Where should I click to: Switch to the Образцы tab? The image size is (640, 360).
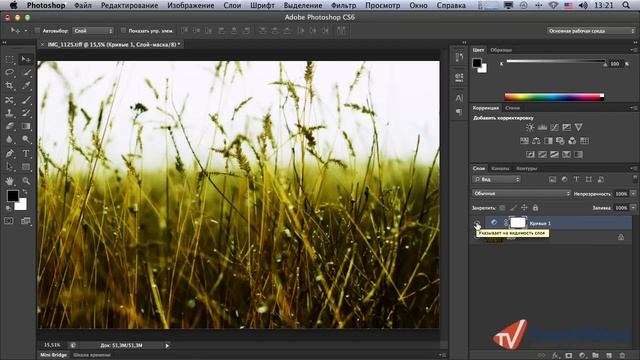tap(501, 50)
